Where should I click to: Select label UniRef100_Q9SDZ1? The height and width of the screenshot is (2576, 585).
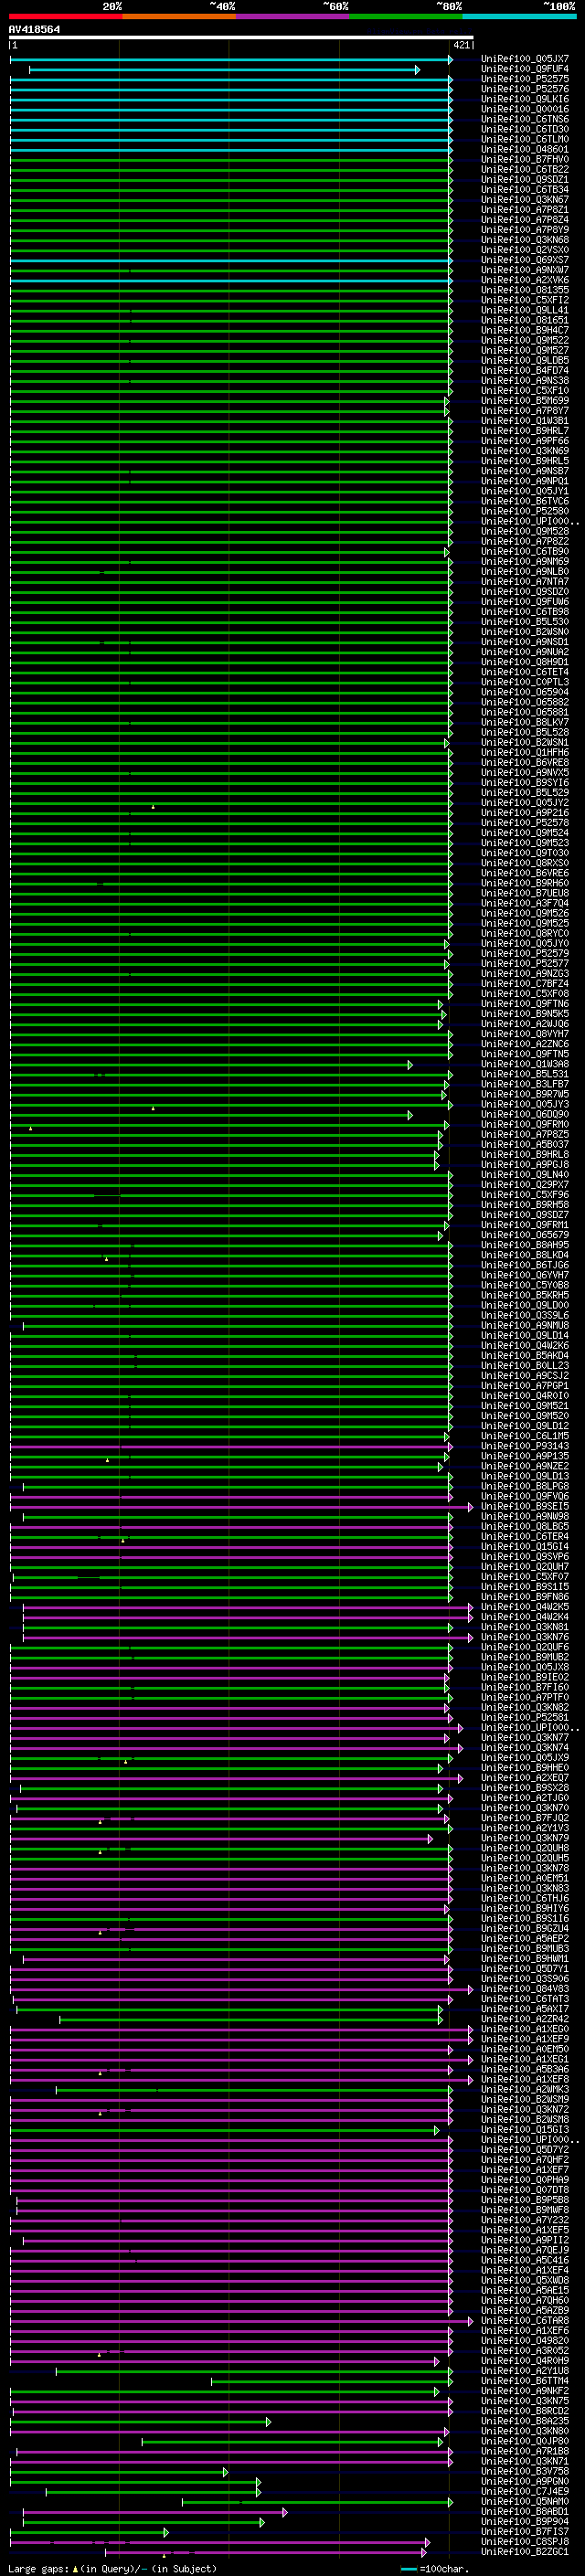point(525,180)
